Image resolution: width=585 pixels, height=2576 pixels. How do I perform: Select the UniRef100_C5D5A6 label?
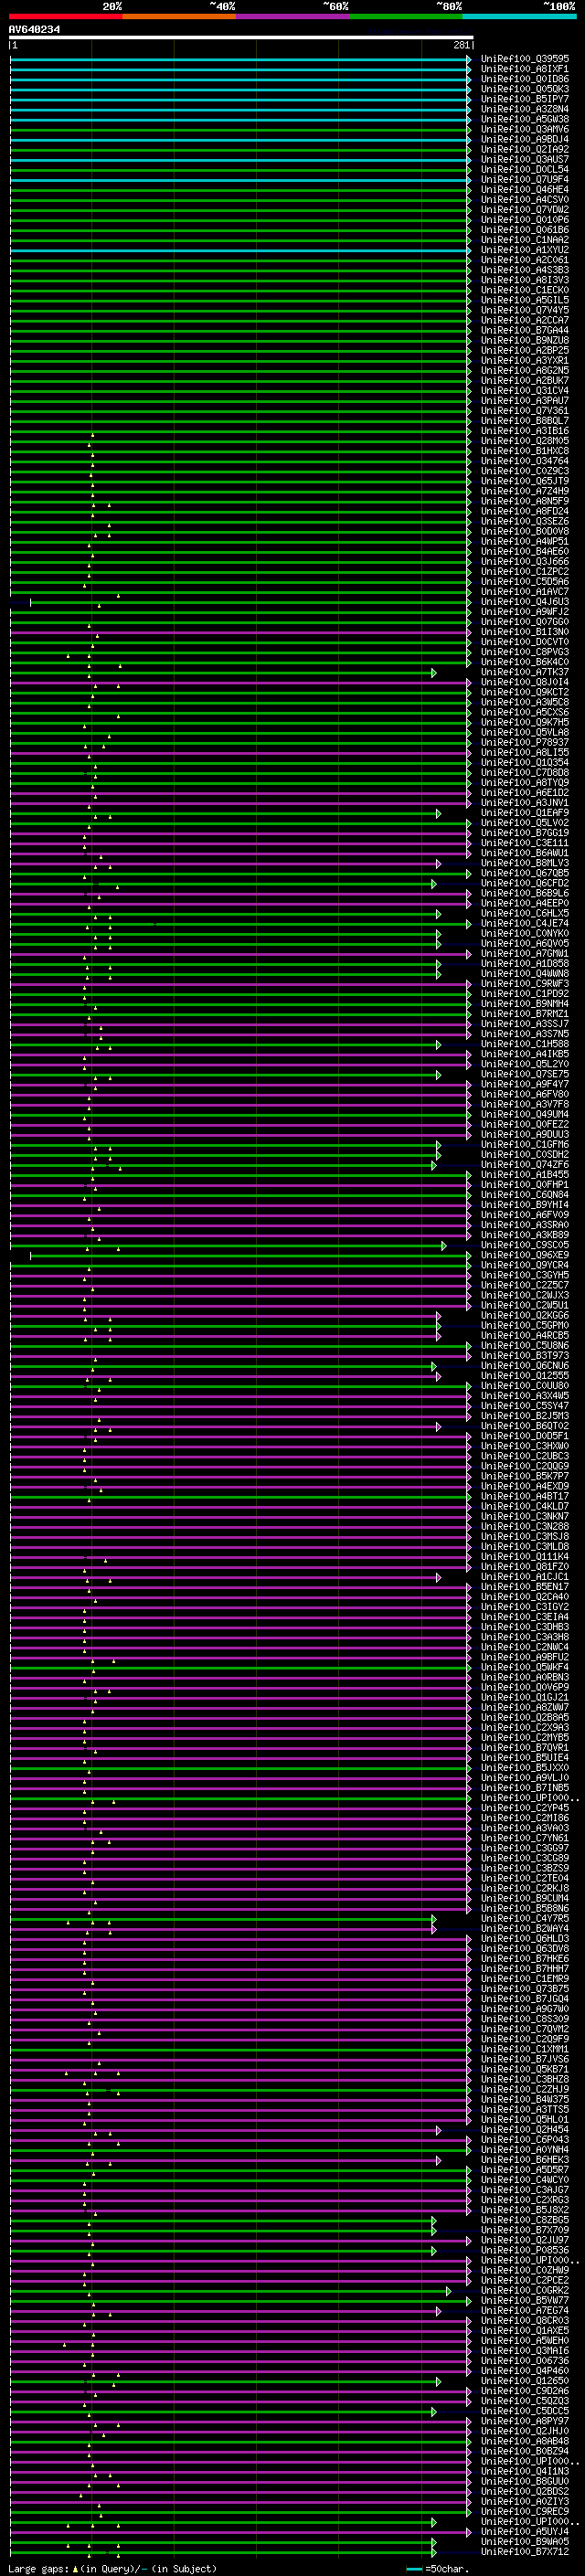tap(524, 581)
